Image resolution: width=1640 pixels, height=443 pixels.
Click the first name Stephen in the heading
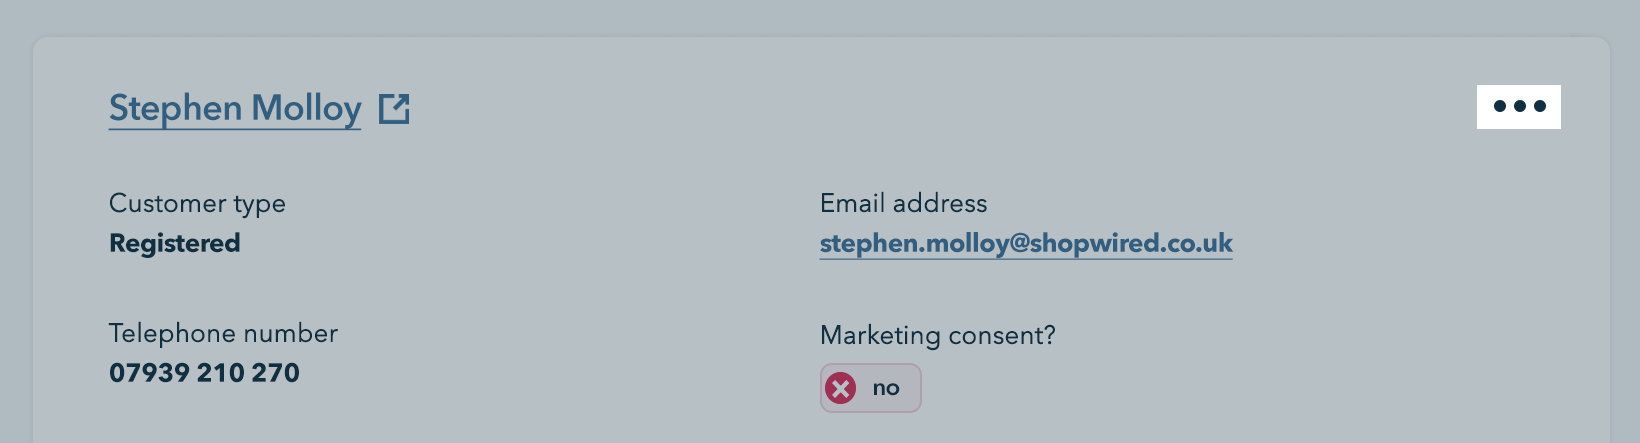pos(175,108)
